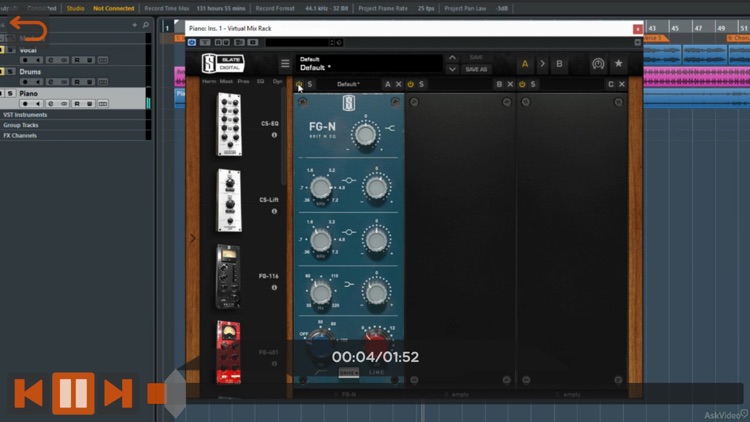Screen dimensions: 750x422
Task: Click the knob icon beside the star
Action: point(598,64)
